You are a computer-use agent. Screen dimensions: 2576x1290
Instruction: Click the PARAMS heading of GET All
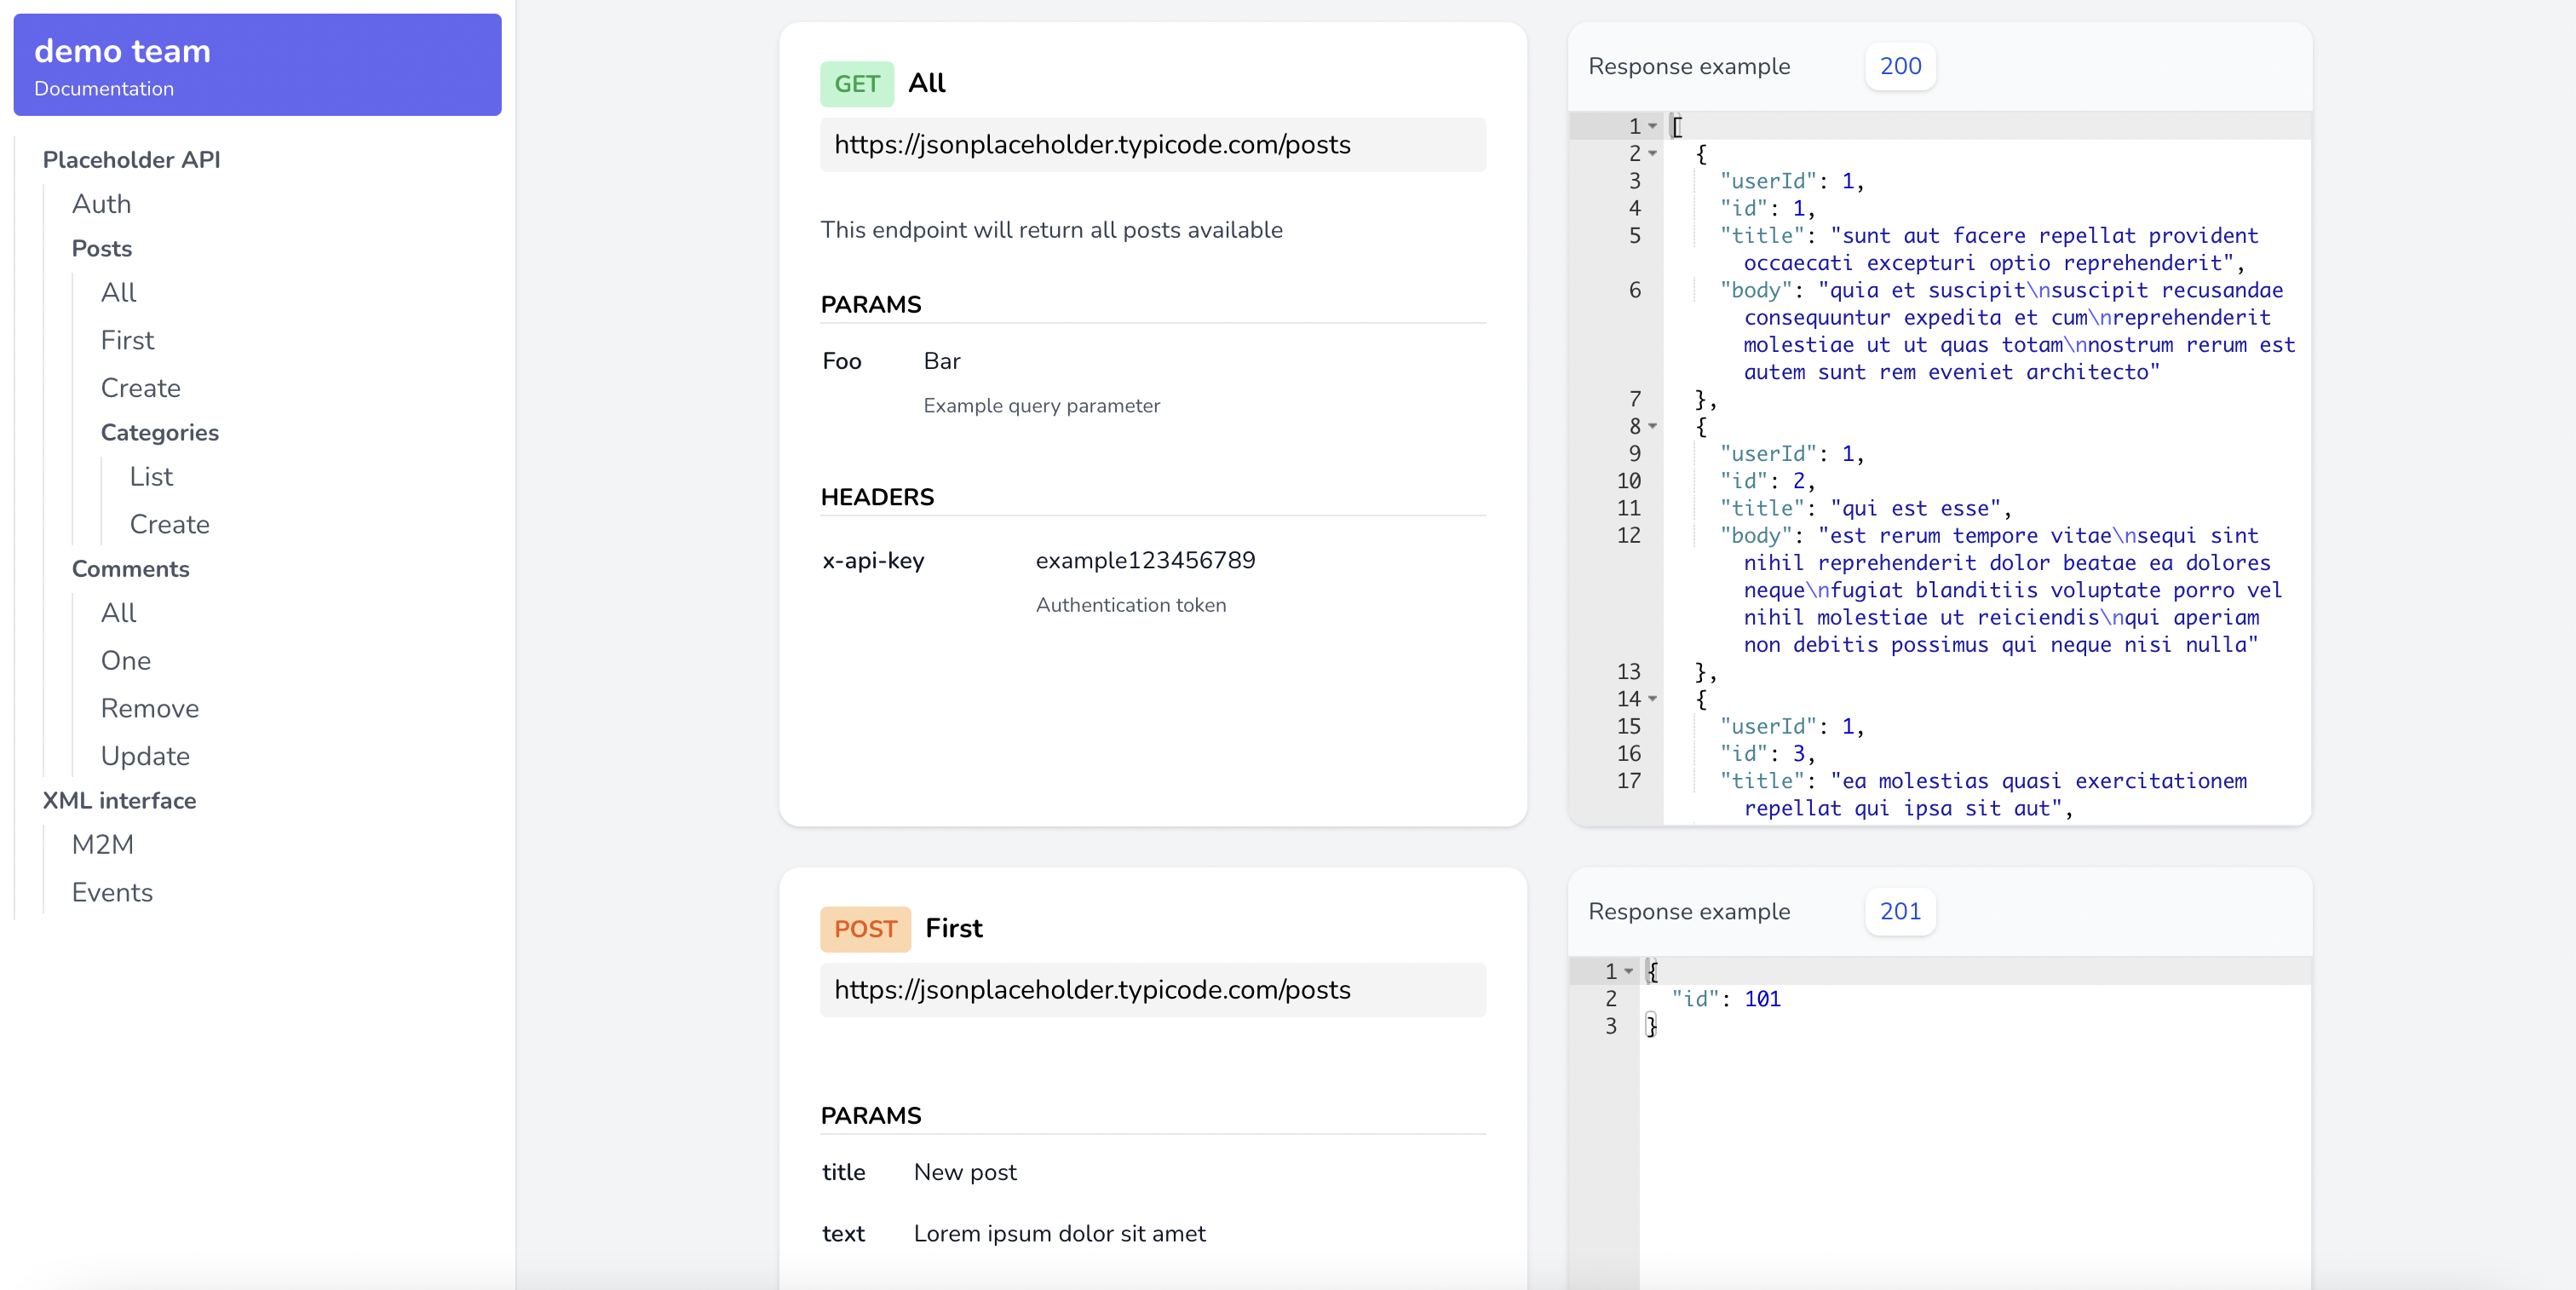(x=871, y=305)
